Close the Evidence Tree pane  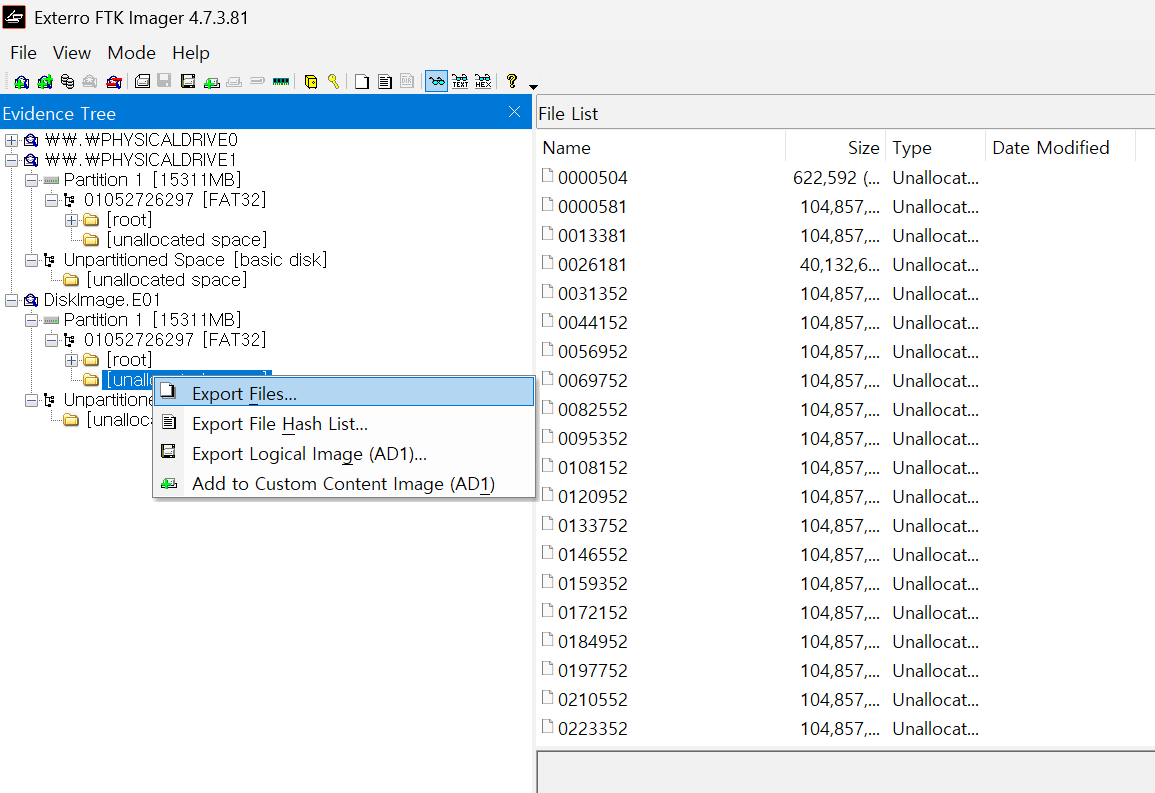coord(514,112)
